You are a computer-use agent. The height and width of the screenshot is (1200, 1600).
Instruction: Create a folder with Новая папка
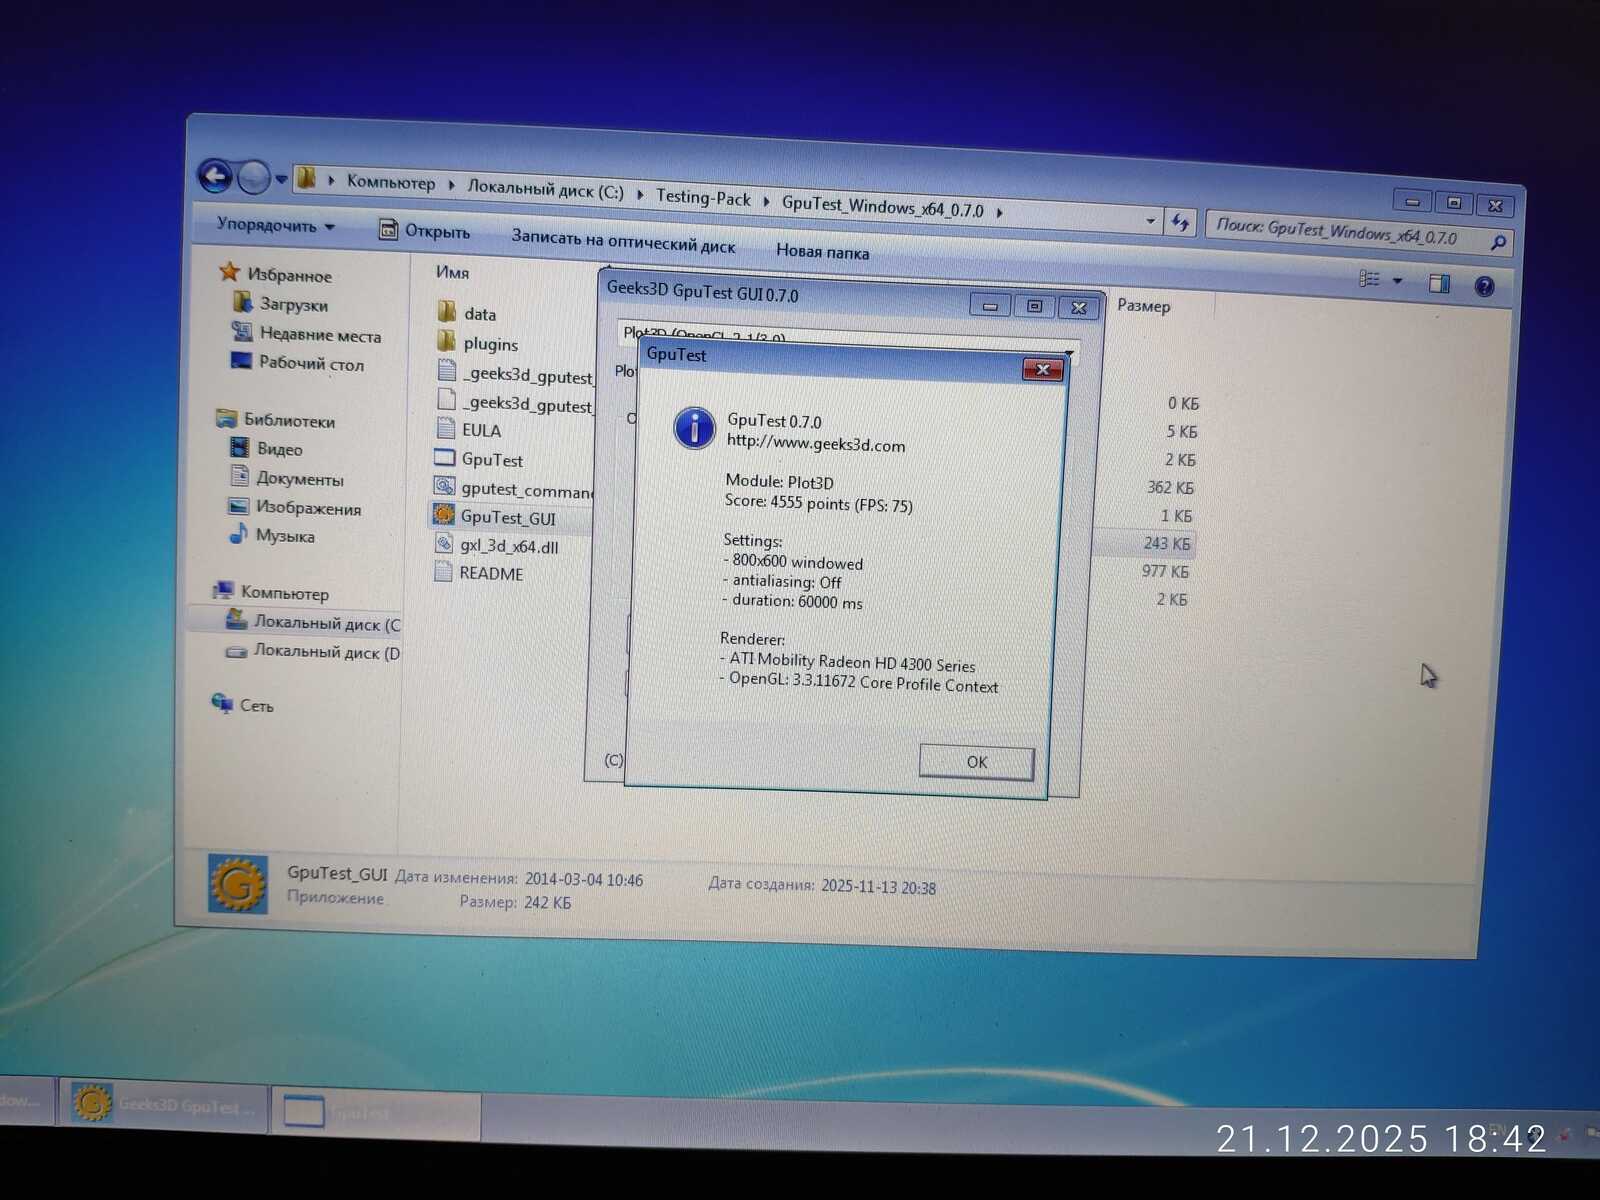[823, 251]
